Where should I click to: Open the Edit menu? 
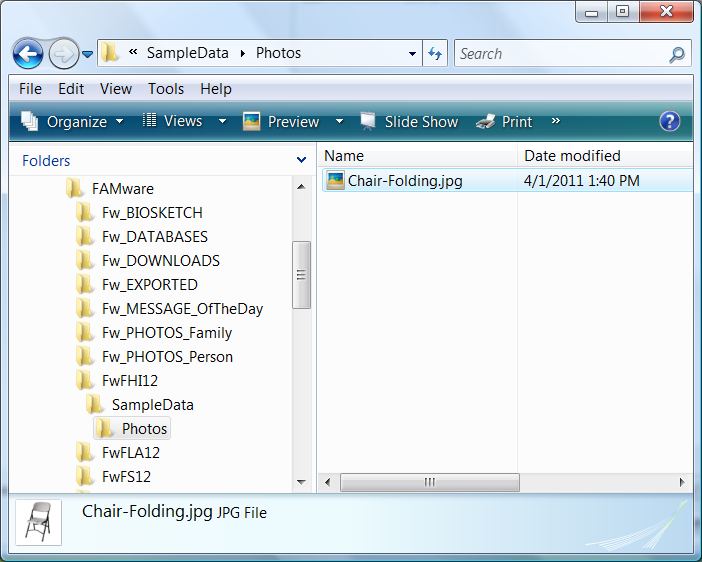[x=71, y=89]
